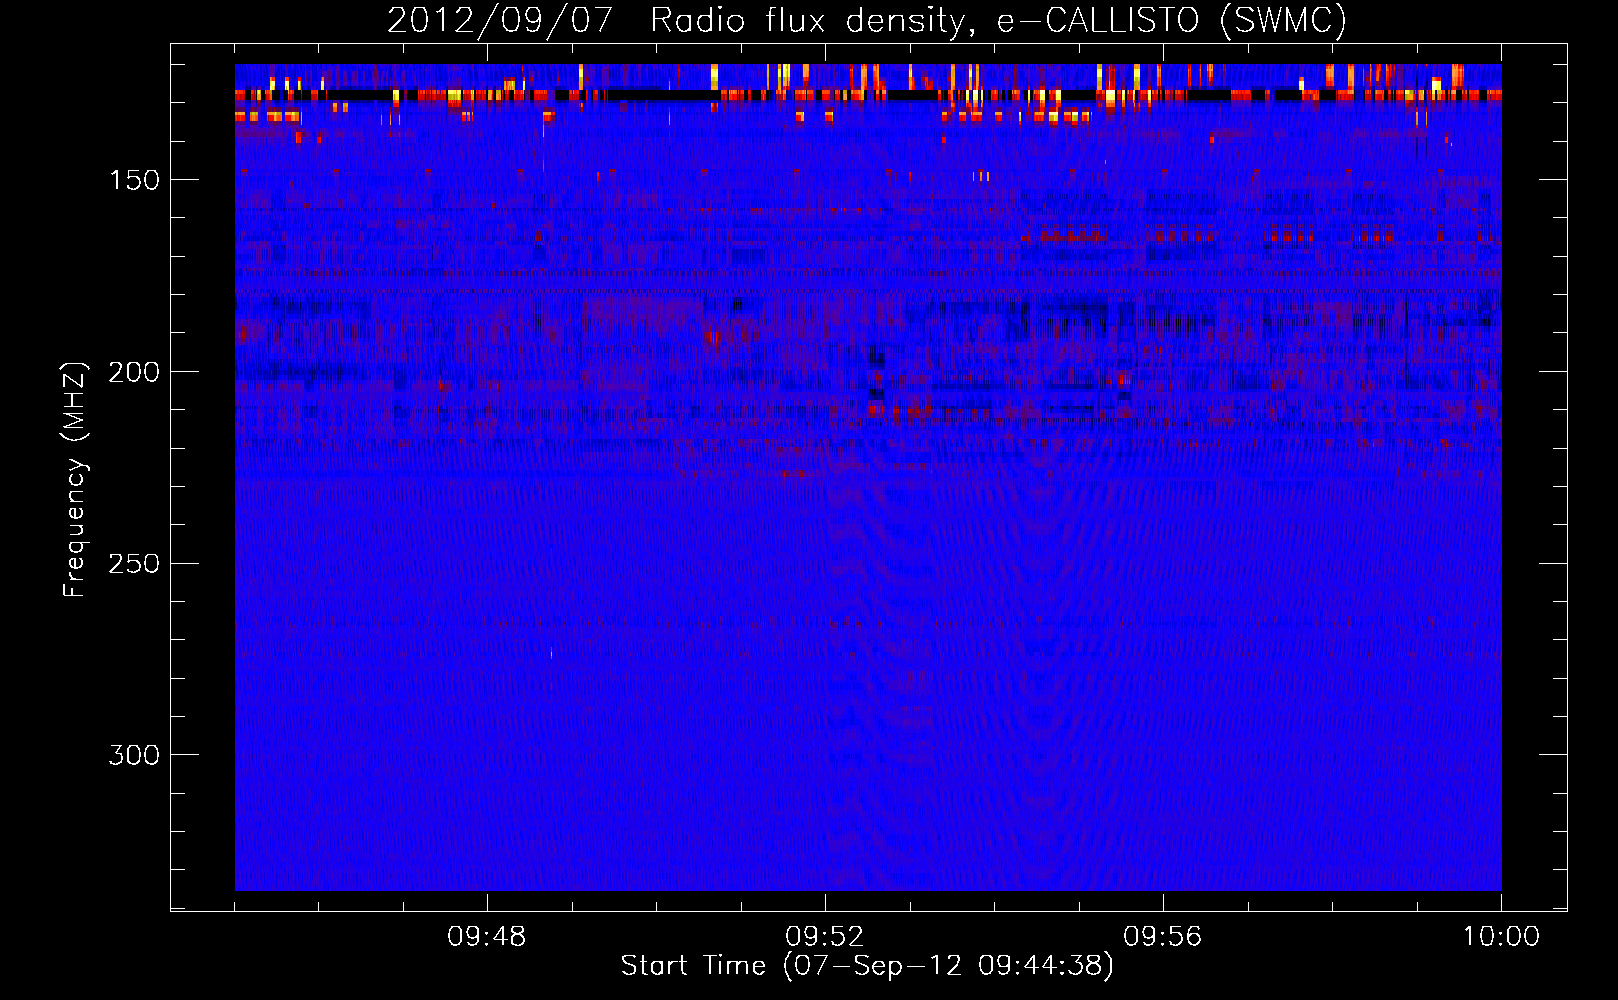The width and height of the screenshot is (1618, 1000).
Task: Click the 09:52 time tick label
Action: pos(825,937)
